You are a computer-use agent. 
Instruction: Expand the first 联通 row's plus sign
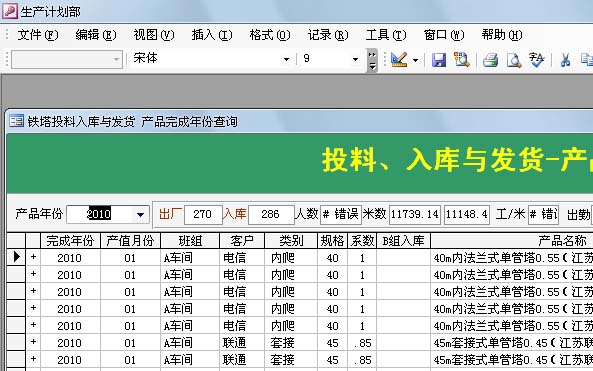tap(33, 342)
